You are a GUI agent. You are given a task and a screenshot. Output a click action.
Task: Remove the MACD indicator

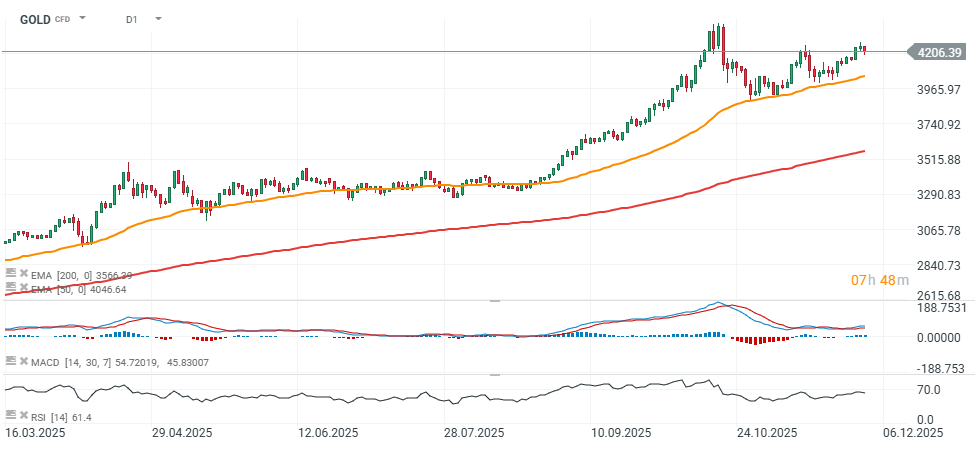pos(24,361)
